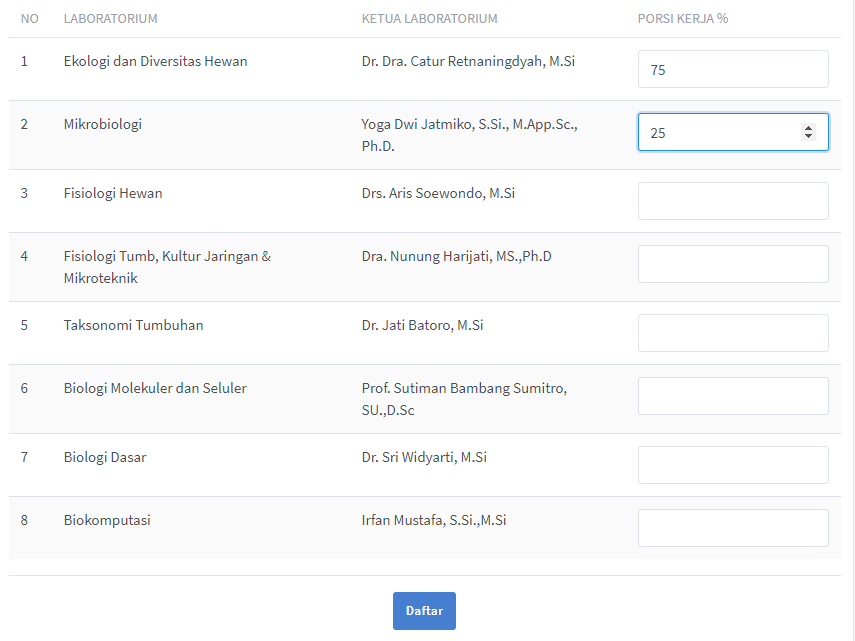The height and width of the screenshot is (641, 855).
Task: Decrease Mikrobiologi percentage with down arrow
Action: click(x=808, y=136)
